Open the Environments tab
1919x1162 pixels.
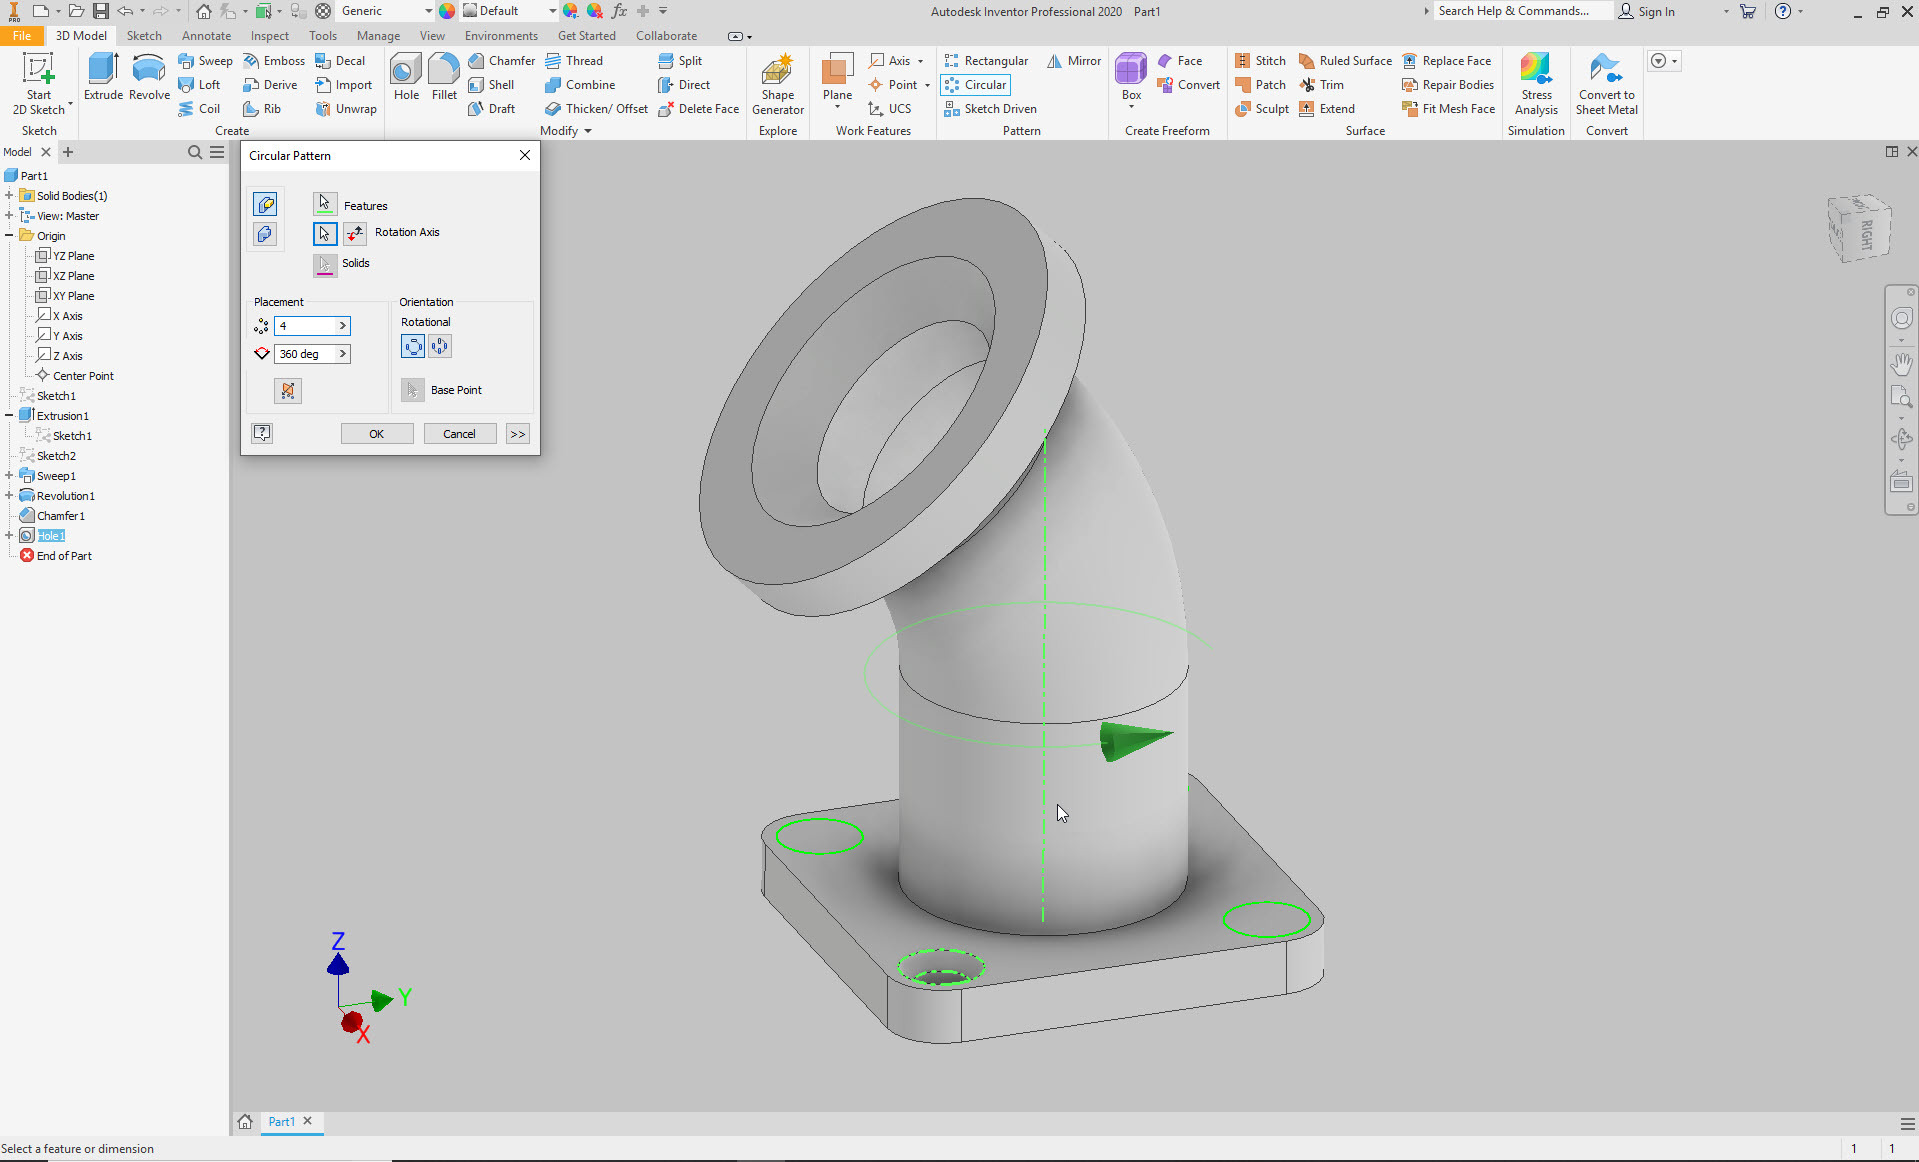501,36
